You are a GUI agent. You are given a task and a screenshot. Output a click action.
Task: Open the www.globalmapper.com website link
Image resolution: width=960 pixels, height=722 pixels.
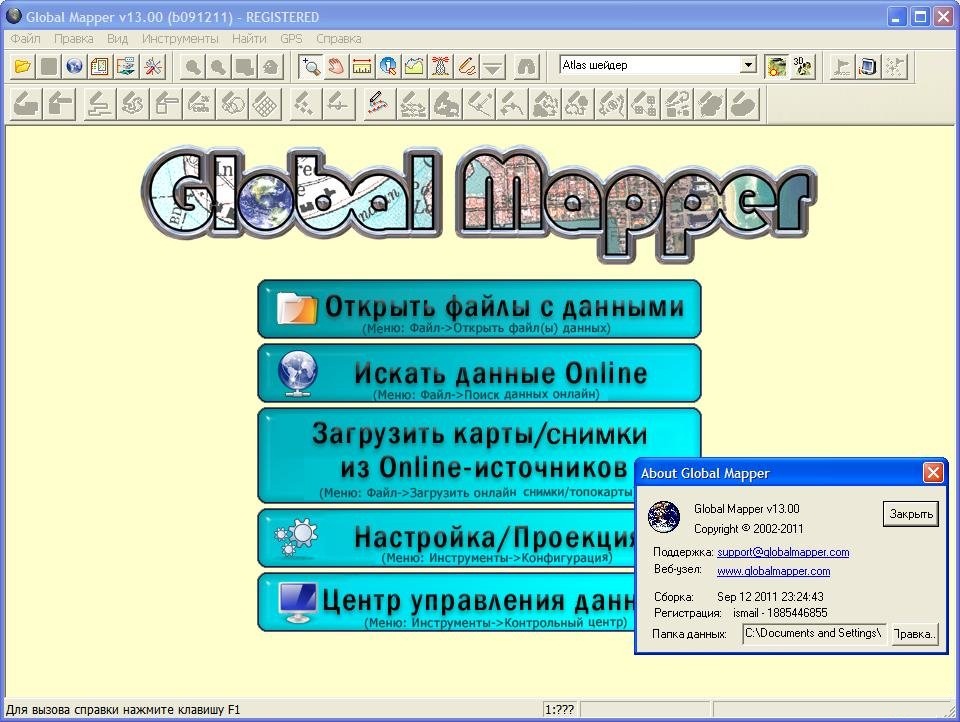[773, 571]
